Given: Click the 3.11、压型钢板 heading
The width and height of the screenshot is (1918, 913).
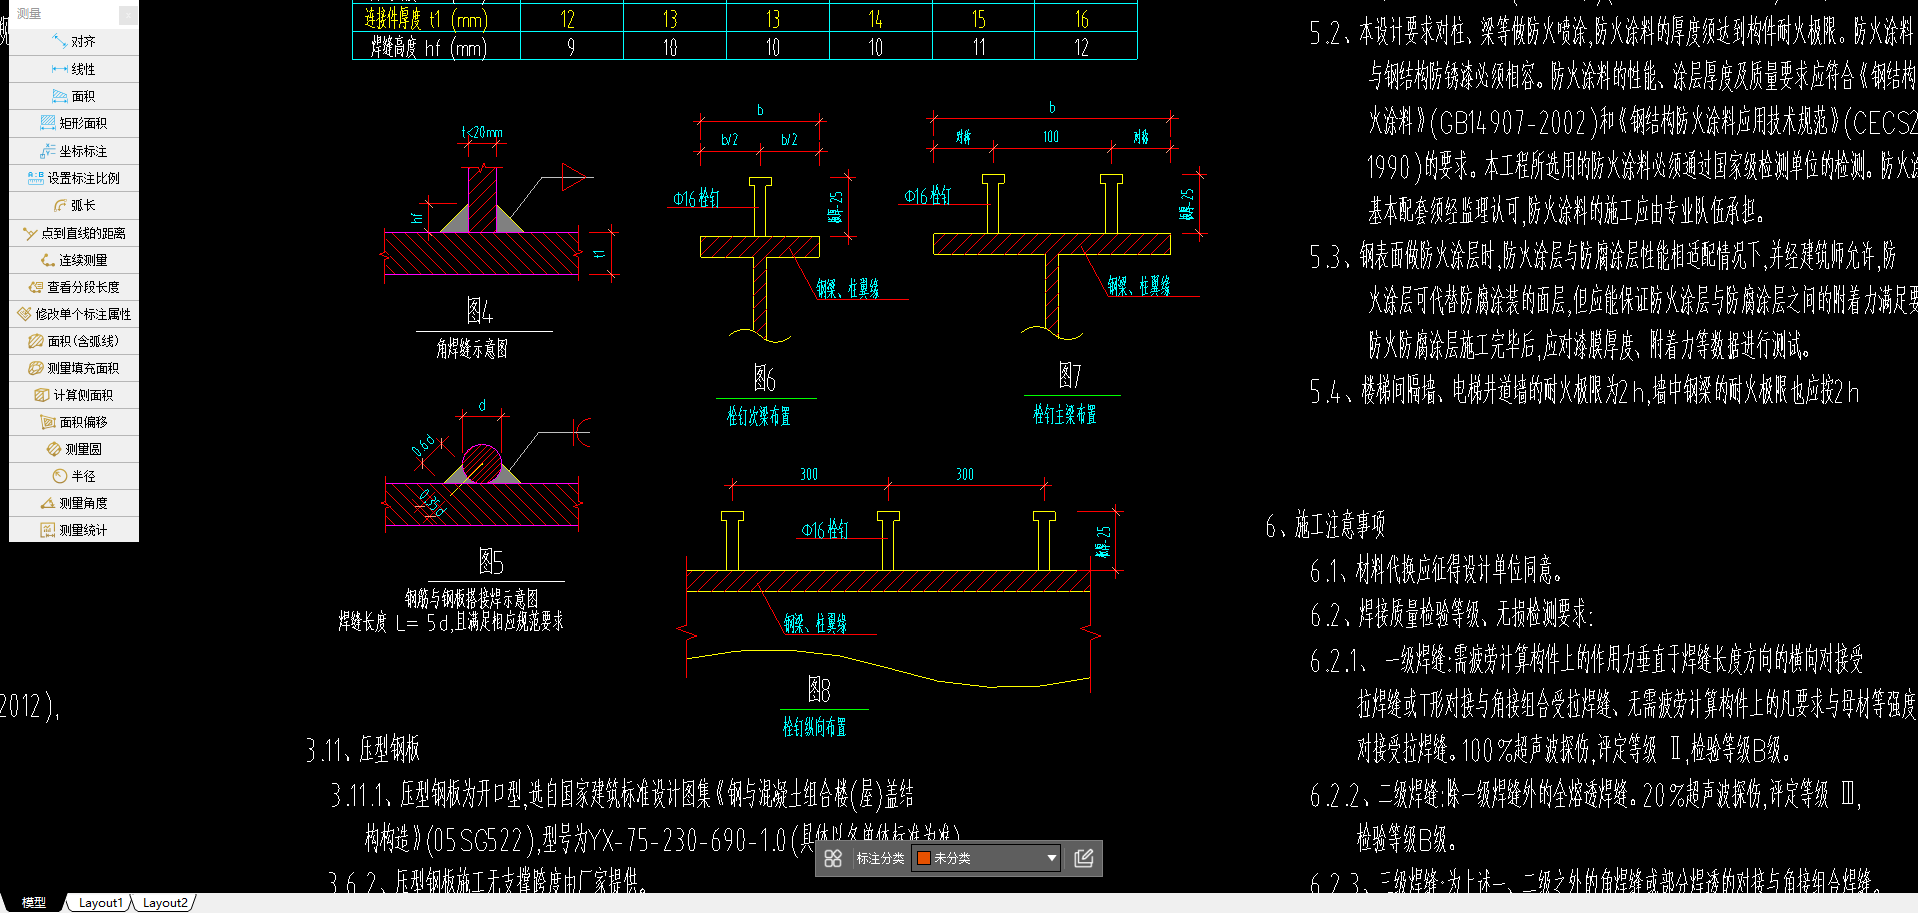Looking at the screenshot, I should point(363,749).
